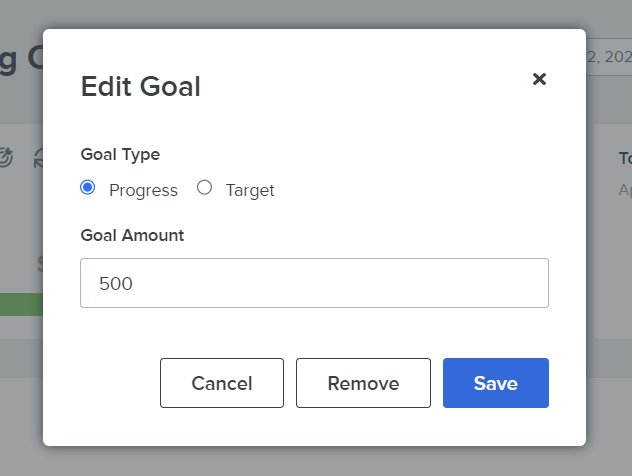Click the goal target icon behind the dialog
632x476 pixels.
click(x=6, y=157)
